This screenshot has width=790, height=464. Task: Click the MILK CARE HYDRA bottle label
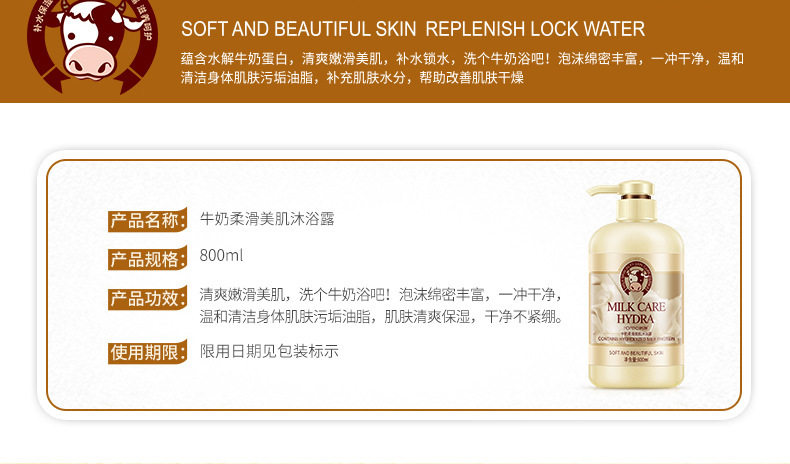click(636, 313)
